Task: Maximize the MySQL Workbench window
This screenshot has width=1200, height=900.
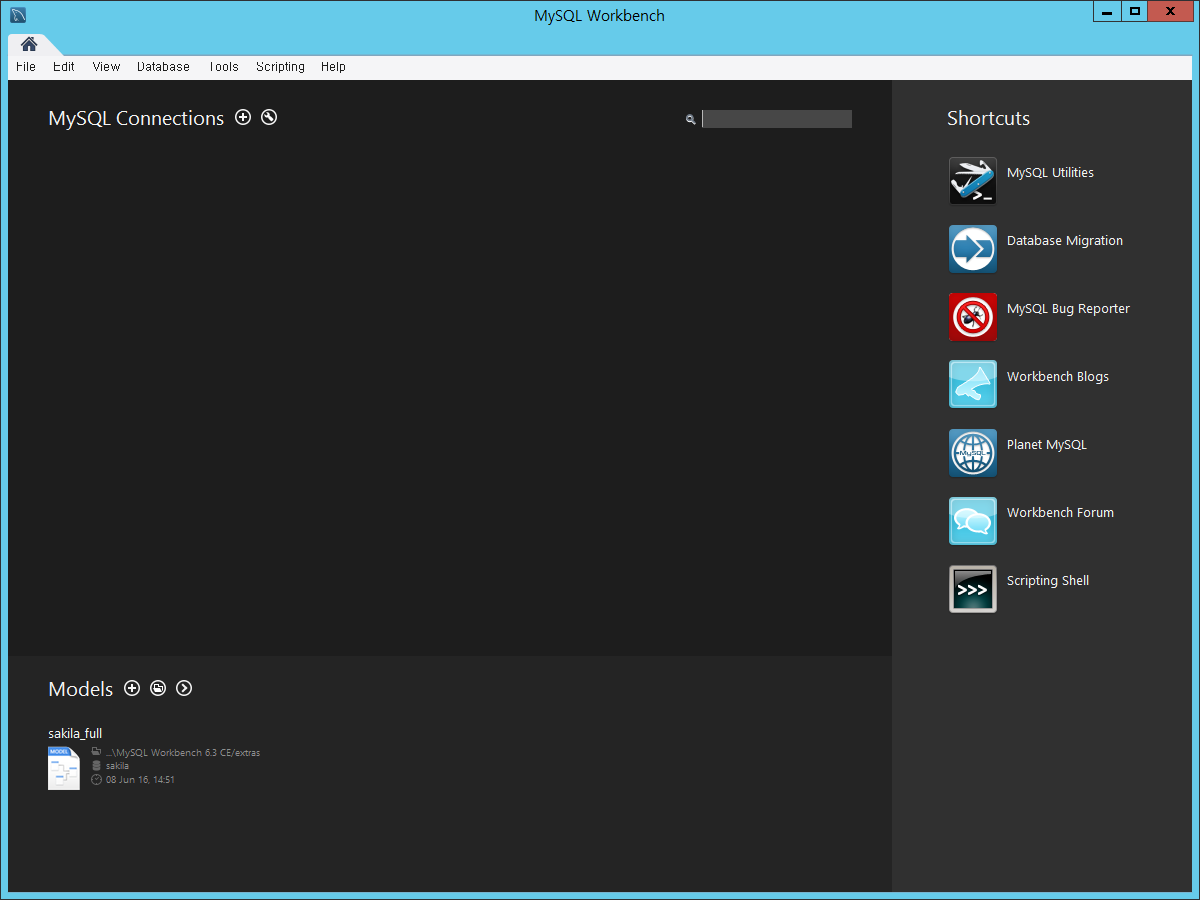Action: click(x=1134, y=12)
